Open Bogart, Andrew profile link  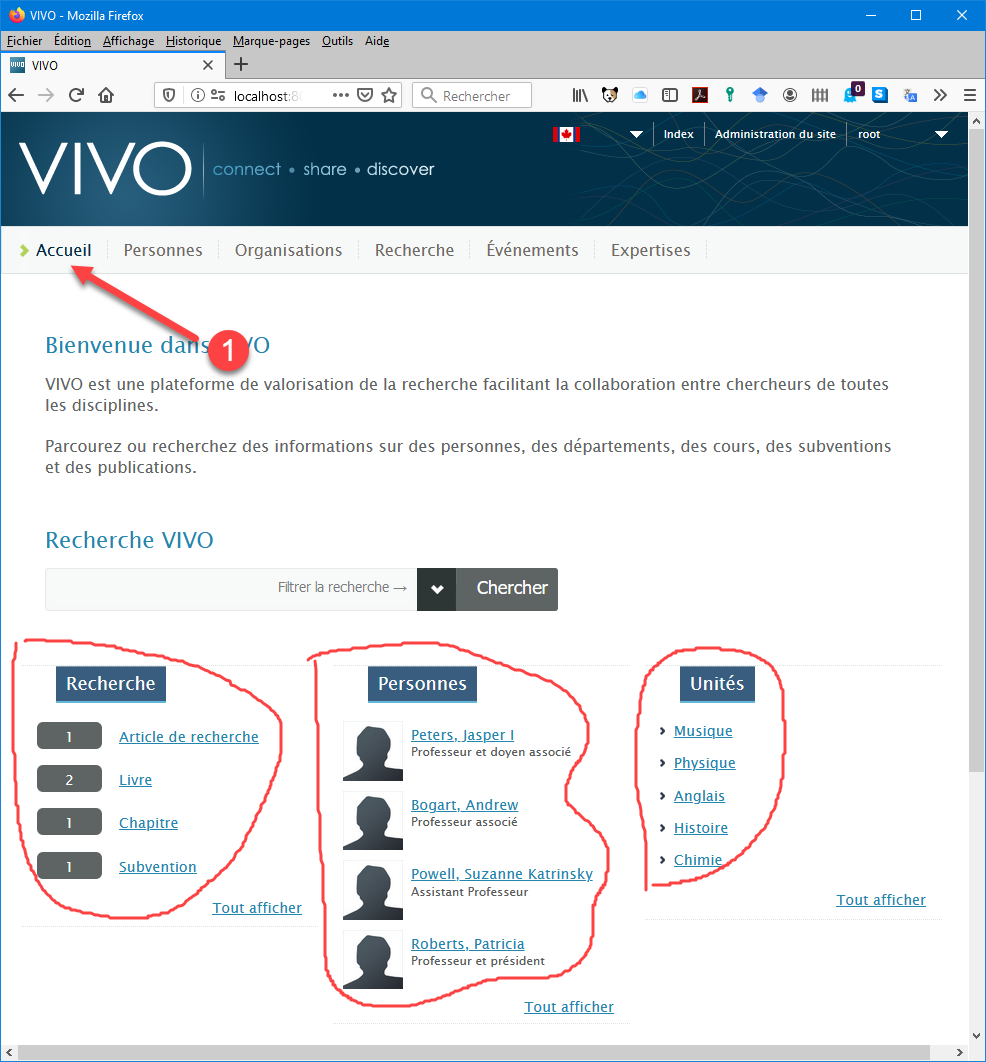465,805
